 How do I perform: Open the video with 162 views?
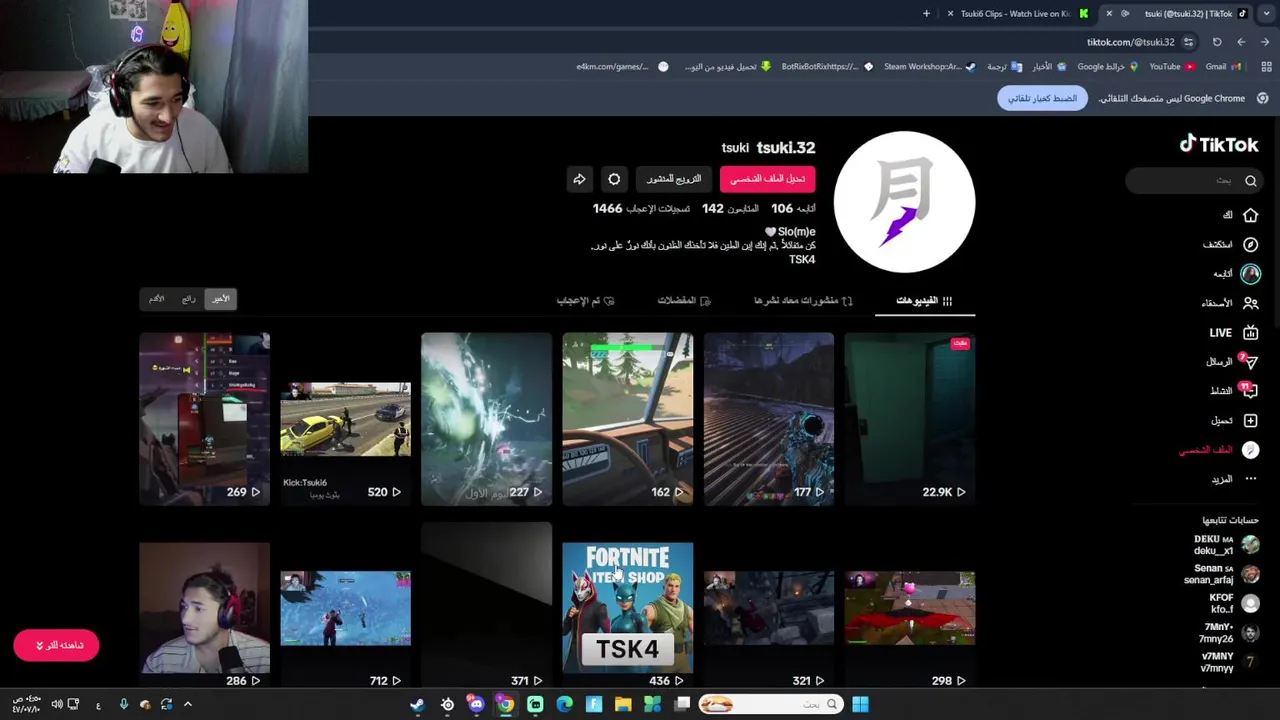click(x=627, y=419)
